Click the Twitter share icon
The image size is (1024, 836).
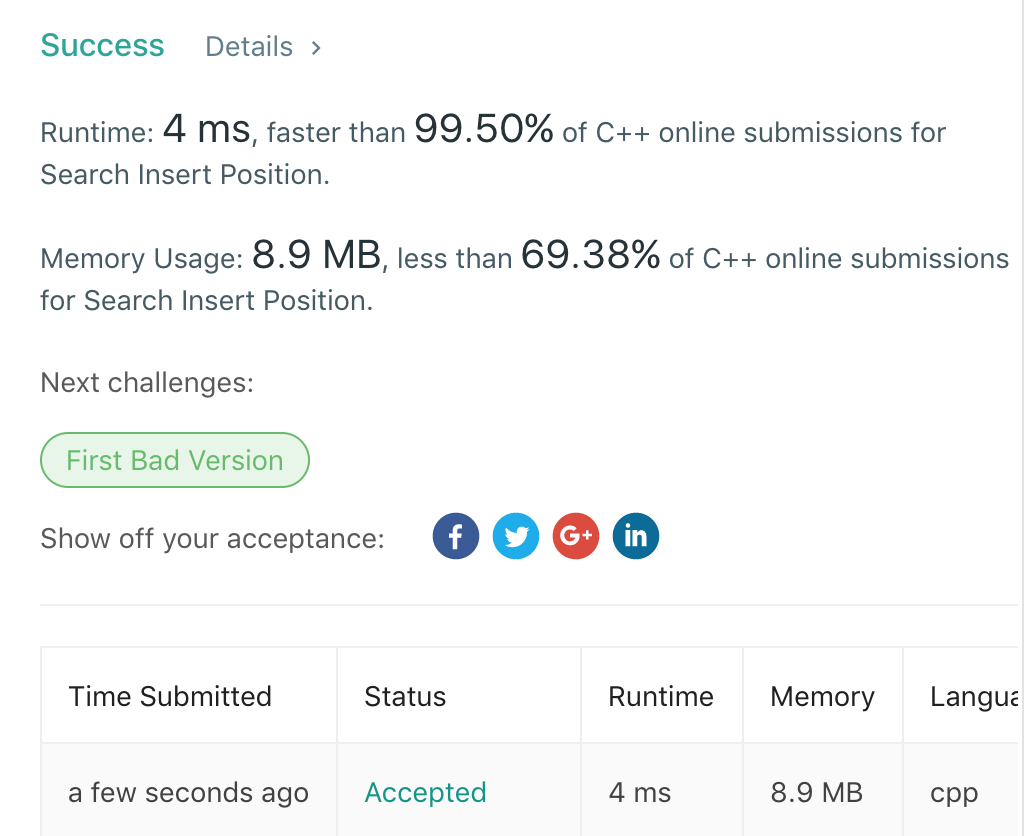pyautogui.click(x=516, y=536)
